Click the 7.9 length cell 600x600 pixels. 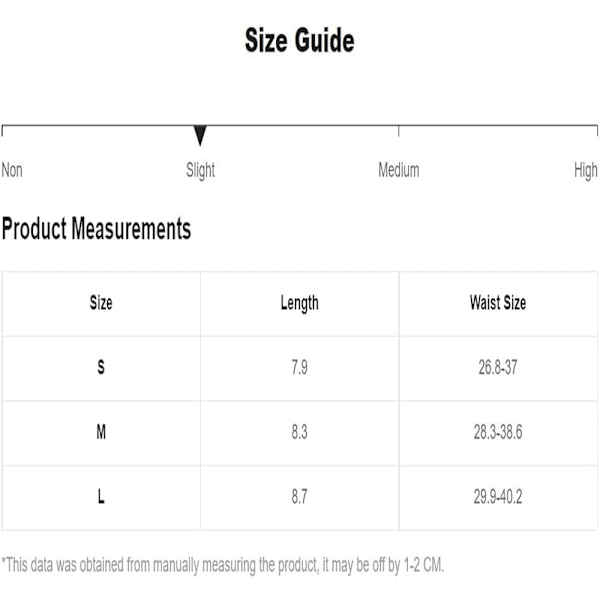(x=300, y=367)
